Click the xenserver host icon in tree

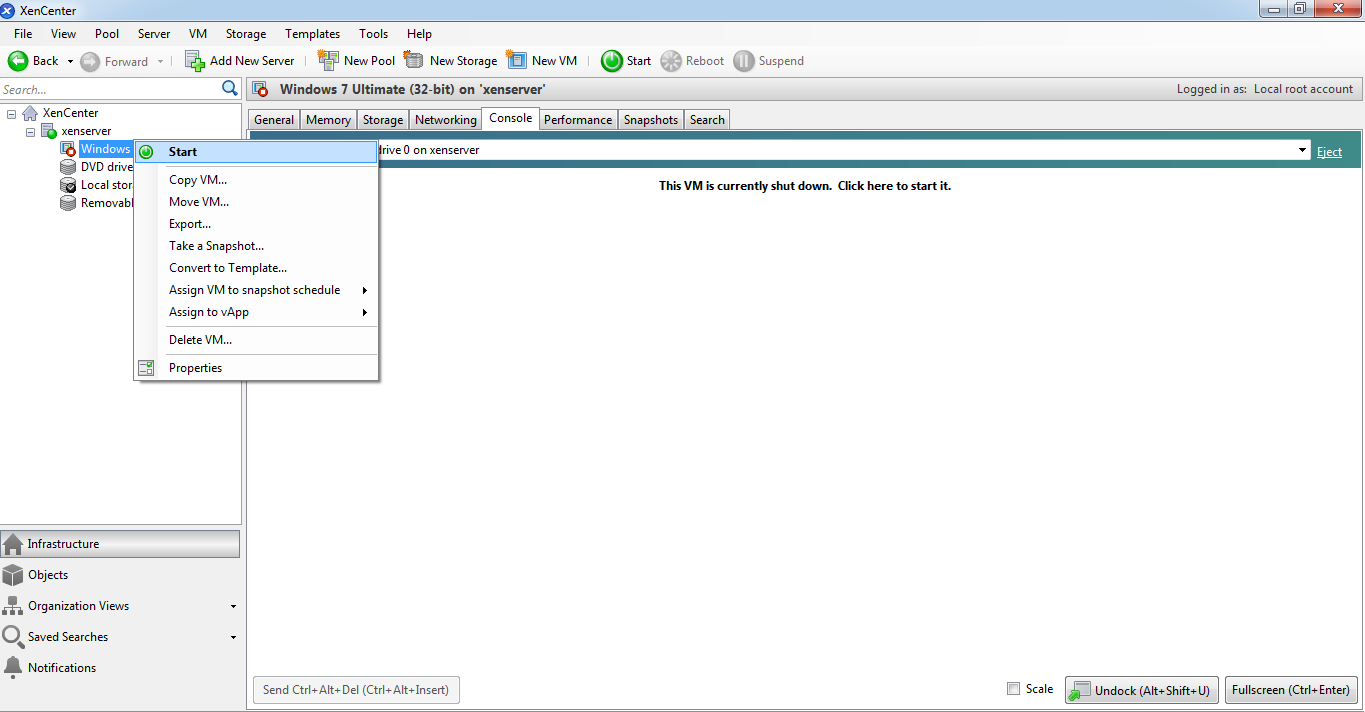49,131
